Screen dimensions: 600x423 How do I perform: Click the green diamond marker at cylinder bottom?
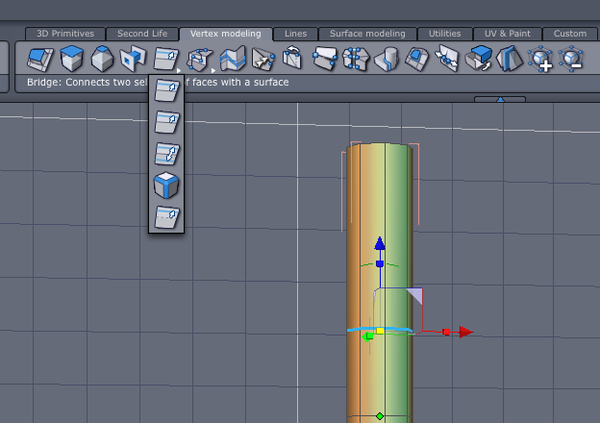pos(380,416)
